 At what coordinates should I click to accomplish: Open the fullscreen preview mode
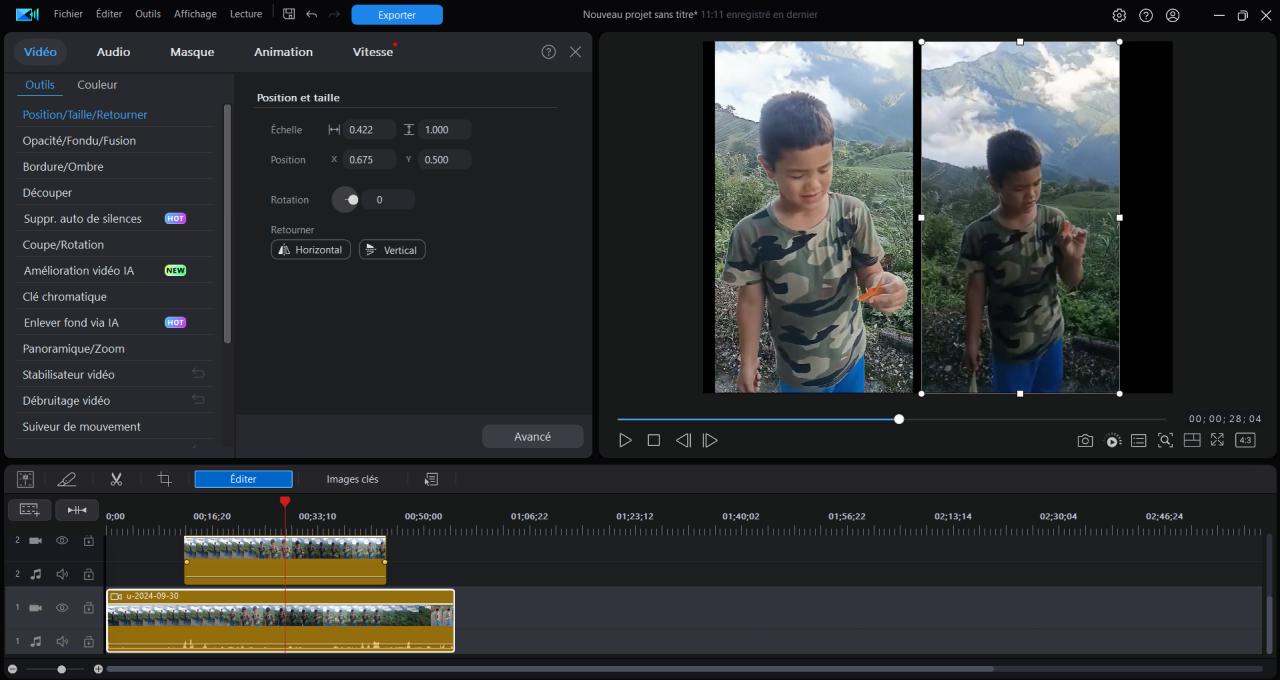1217,440
